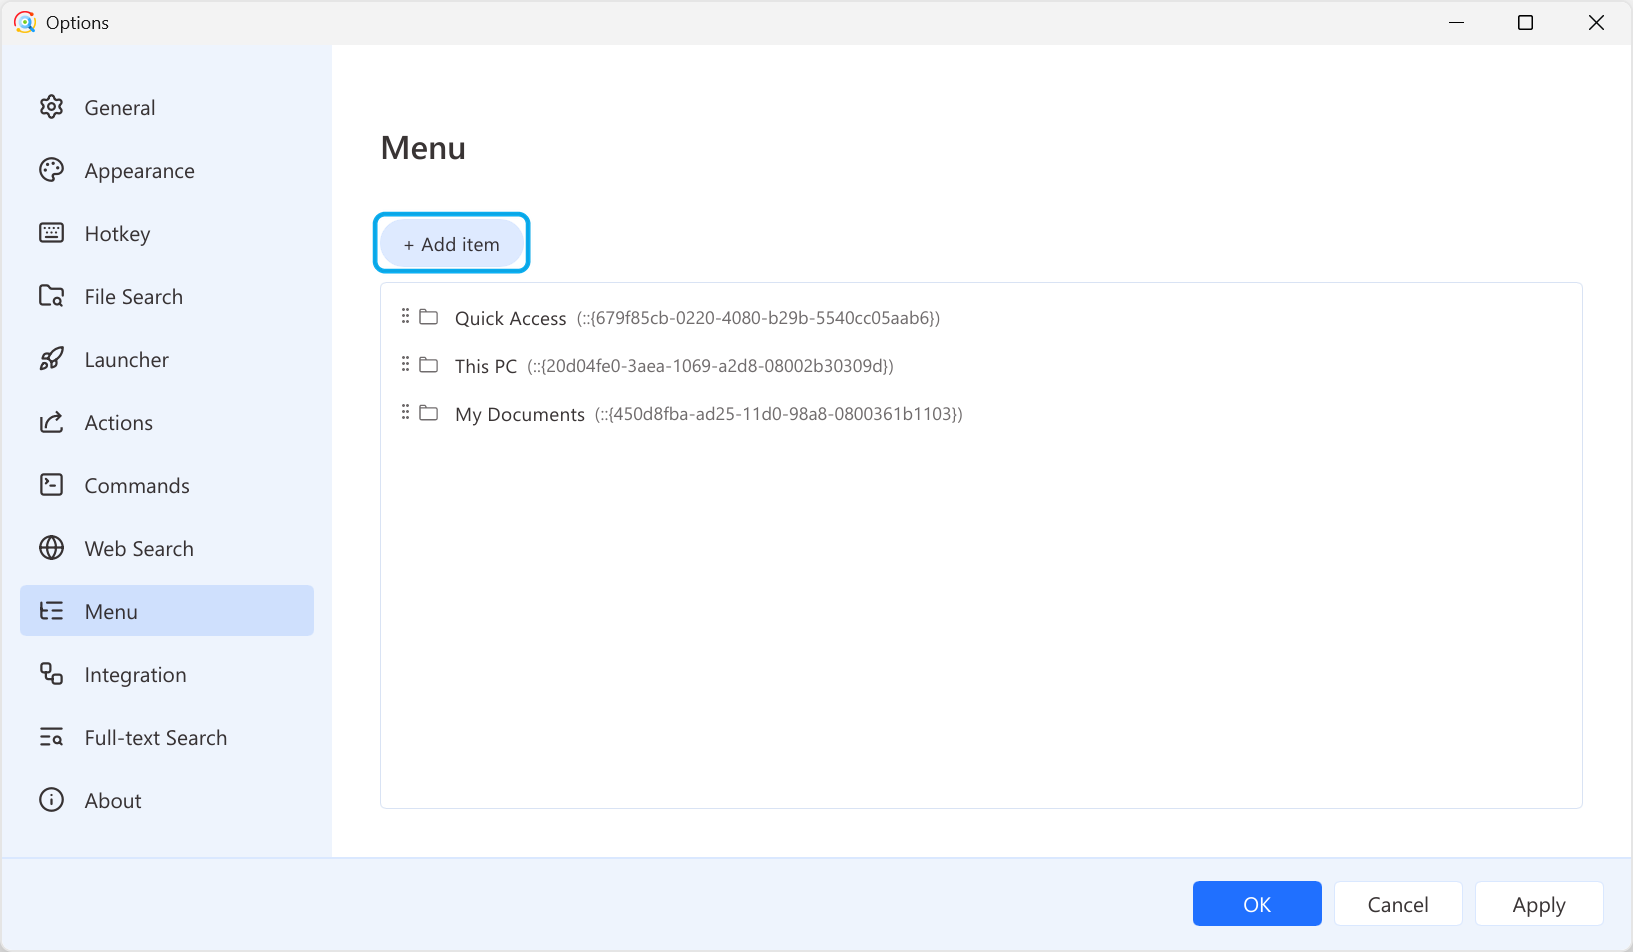Viewport: 1633px width, 952px height.
Task: Click the folder icon of Quick Access
Action: pos(429,317)
